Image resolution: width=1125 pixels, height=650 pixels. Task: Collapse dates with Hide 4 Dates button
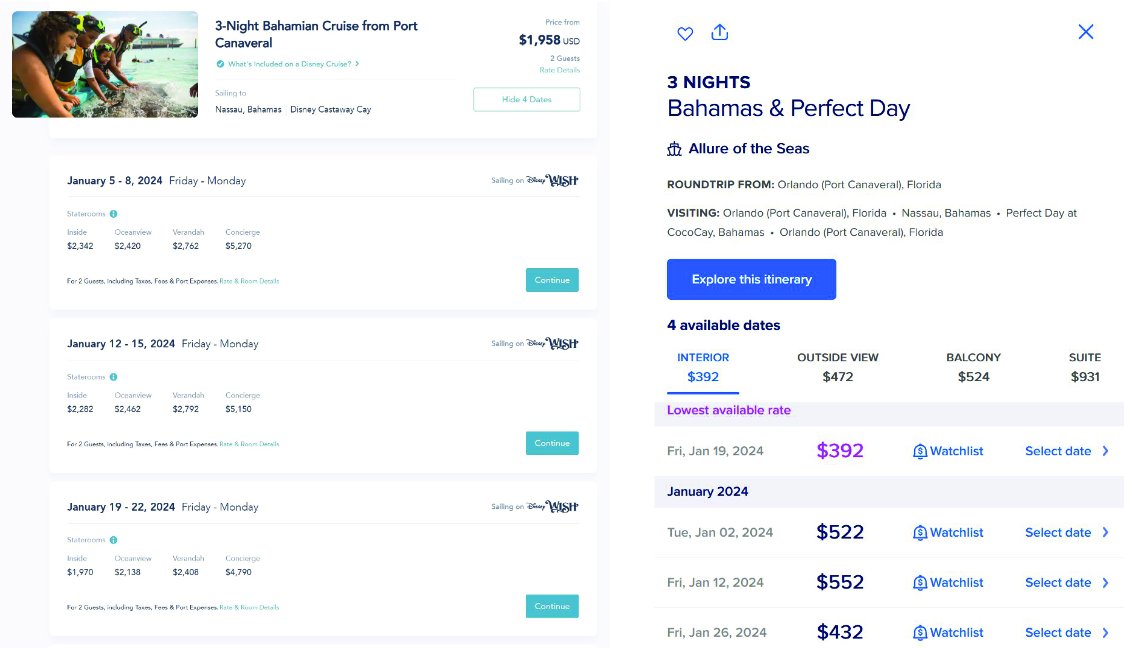[x=527, y=100]
